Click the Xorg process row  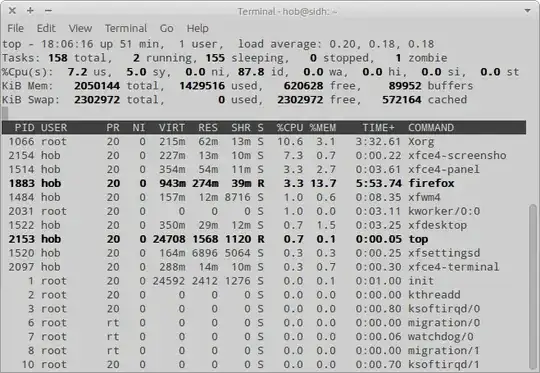tap(264, 142)
